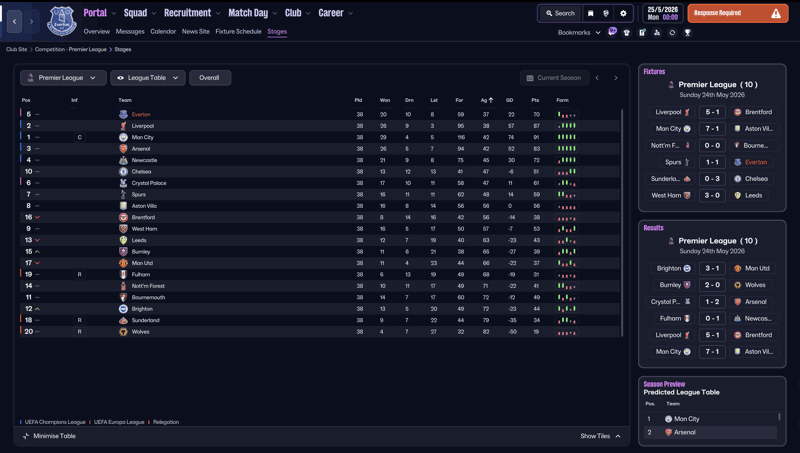The width and height of the screenshot is (800, 453).
Task: Click the clipboard bookmark shortcut icon
Action: coord(642,33)
